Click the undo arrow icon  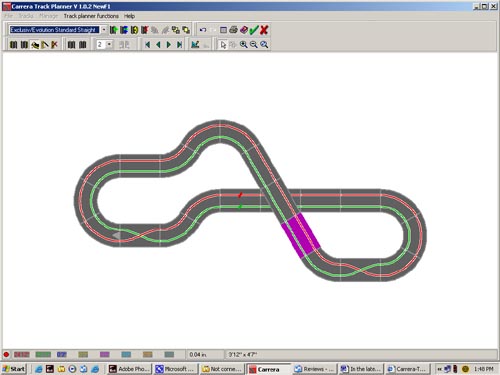pyautogui.click(x=203, y=30)
